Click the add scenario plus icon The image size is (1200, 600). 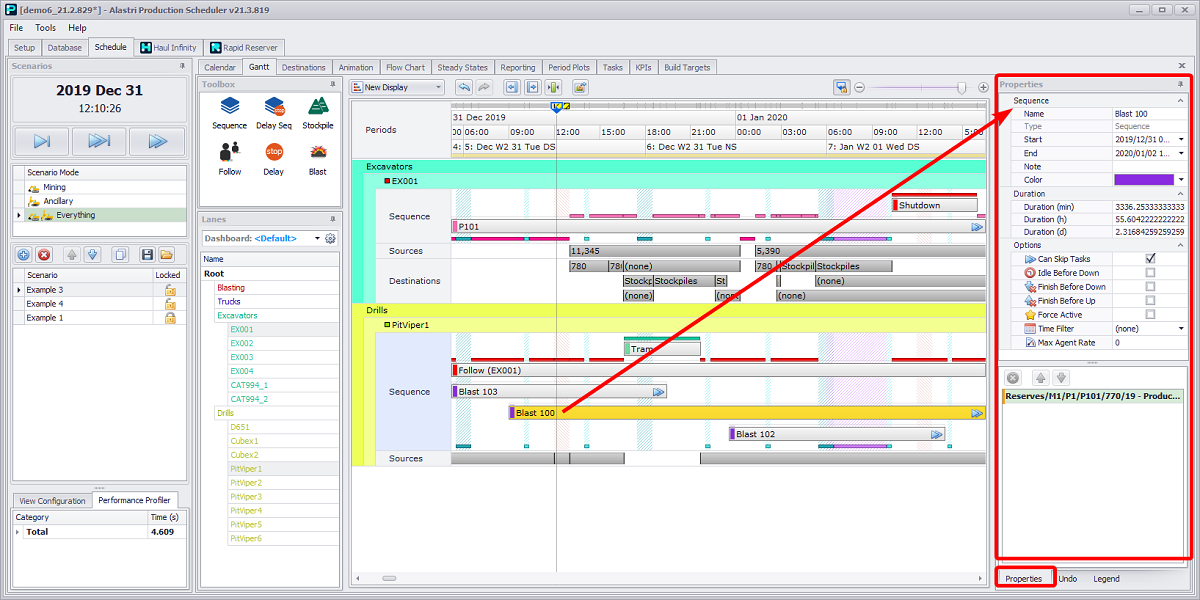coord(24,255)
